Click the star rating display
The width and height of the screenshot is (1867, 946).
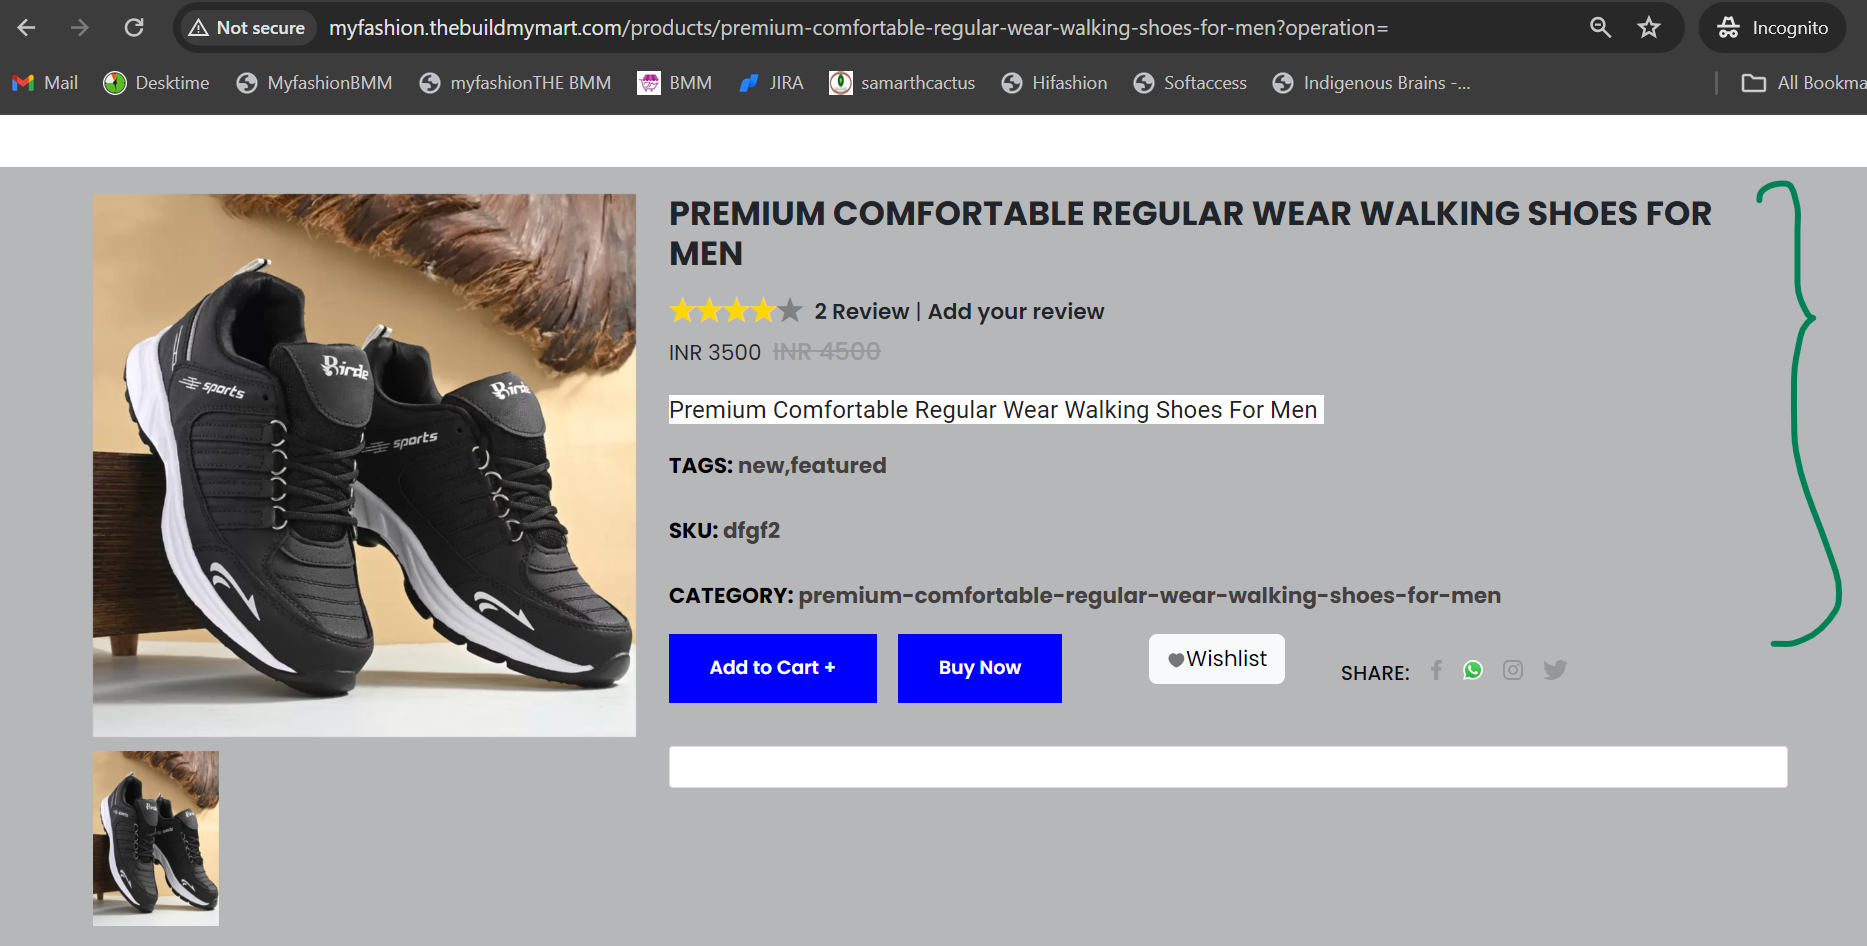(x=736, y=311)
